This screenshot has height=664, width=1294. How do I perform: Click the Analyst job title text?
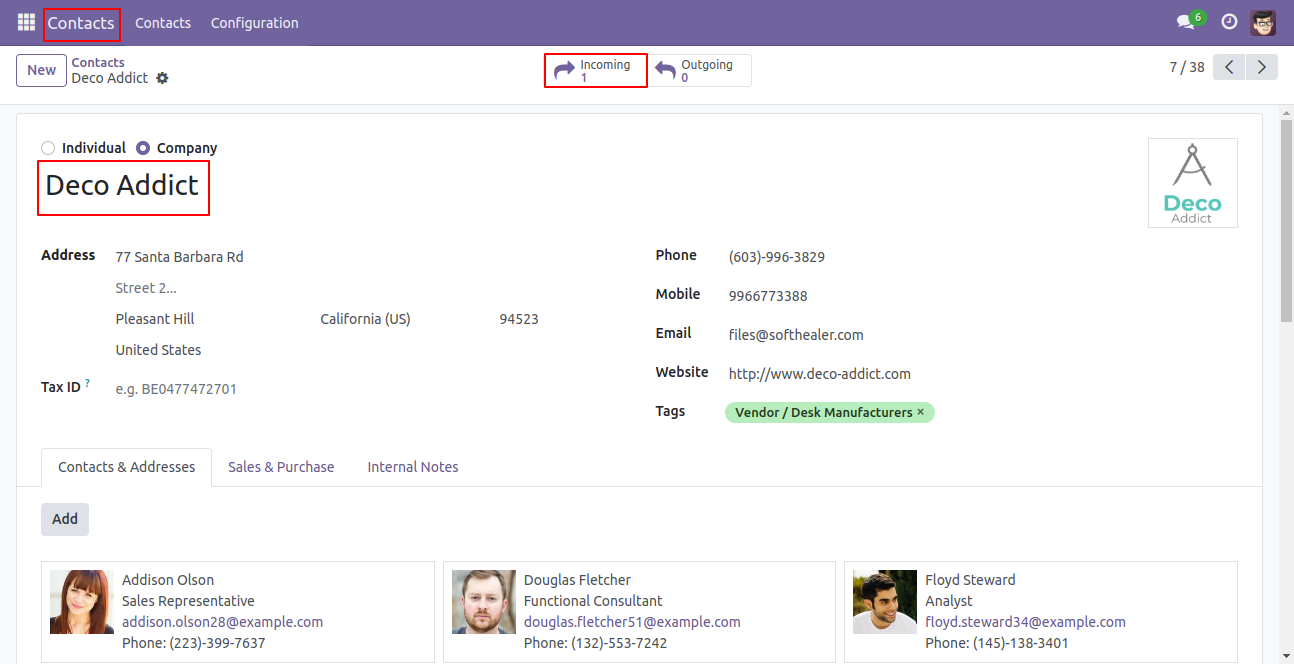[949, 601]
